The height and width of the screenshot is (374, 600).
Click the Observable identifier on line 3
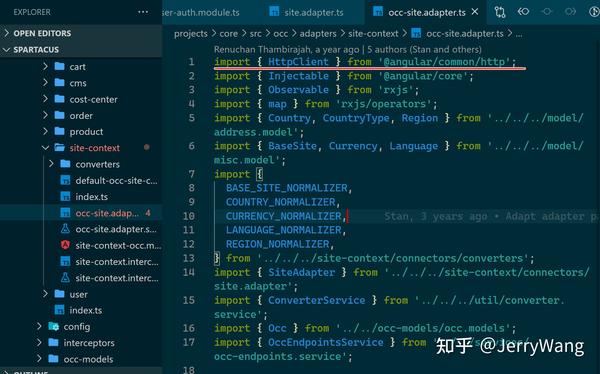tap(298, 90)
